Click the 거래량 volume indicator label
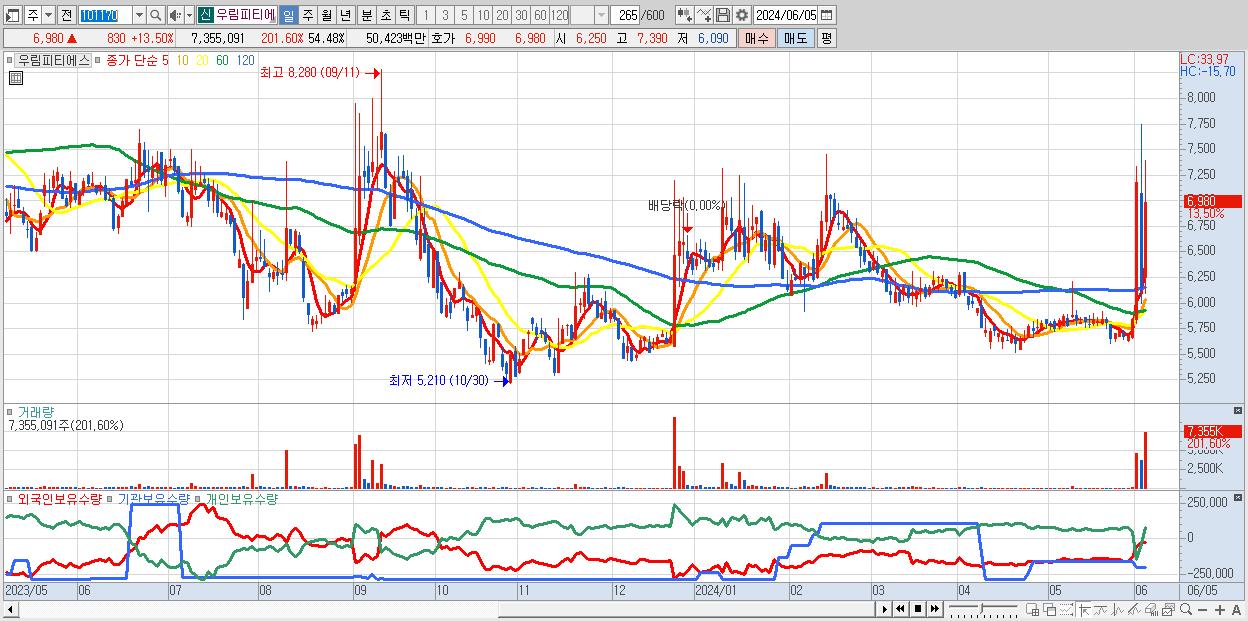Viewport: 1248px width, 621px height. 35,412
